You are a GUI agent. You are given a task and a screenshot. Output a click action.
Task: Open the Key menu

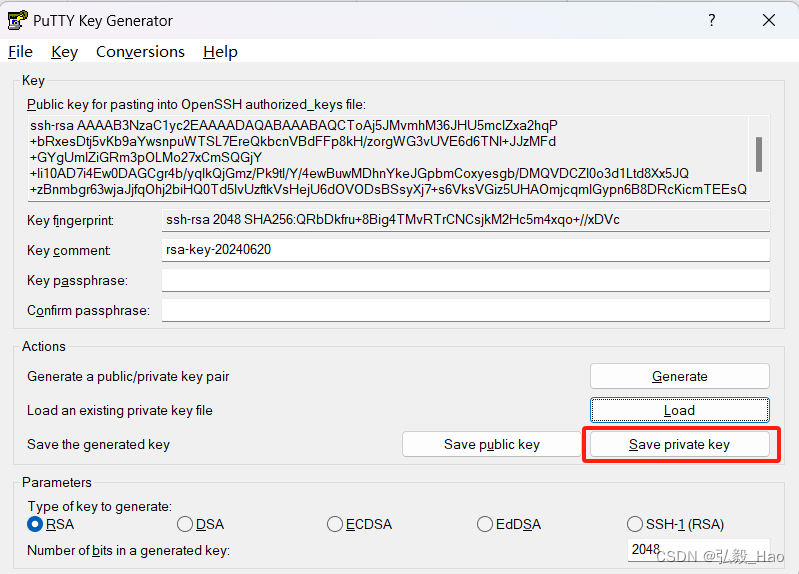tap(64, 52)
